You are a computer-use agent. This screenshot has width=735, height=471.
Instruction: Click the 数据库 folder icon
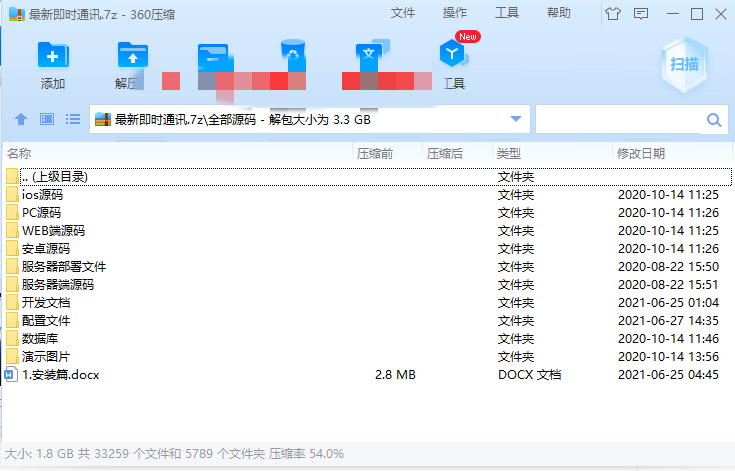point(12,338)
